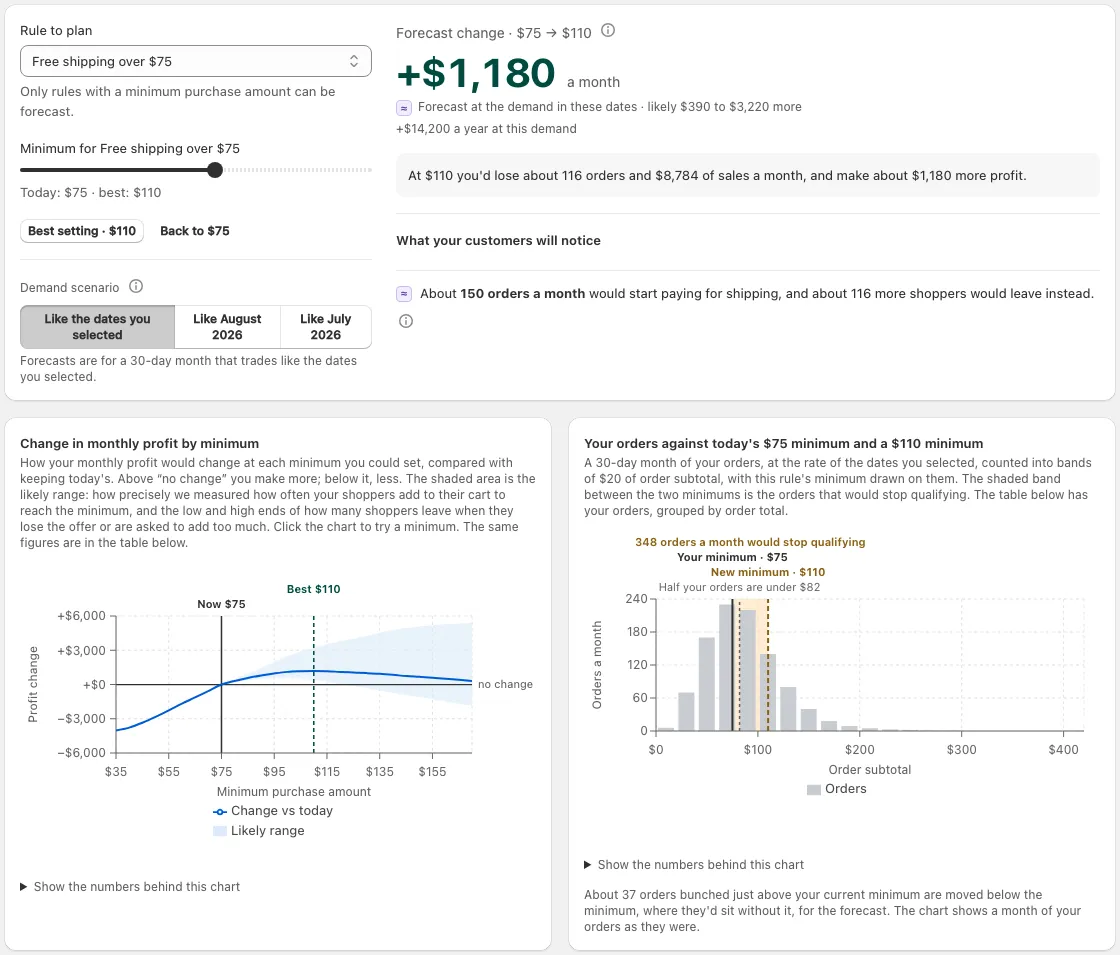Viewport: 1120px width, 955px height.
Task: Click the minimum purchase slider handle
Action: [x=215, y=170]
